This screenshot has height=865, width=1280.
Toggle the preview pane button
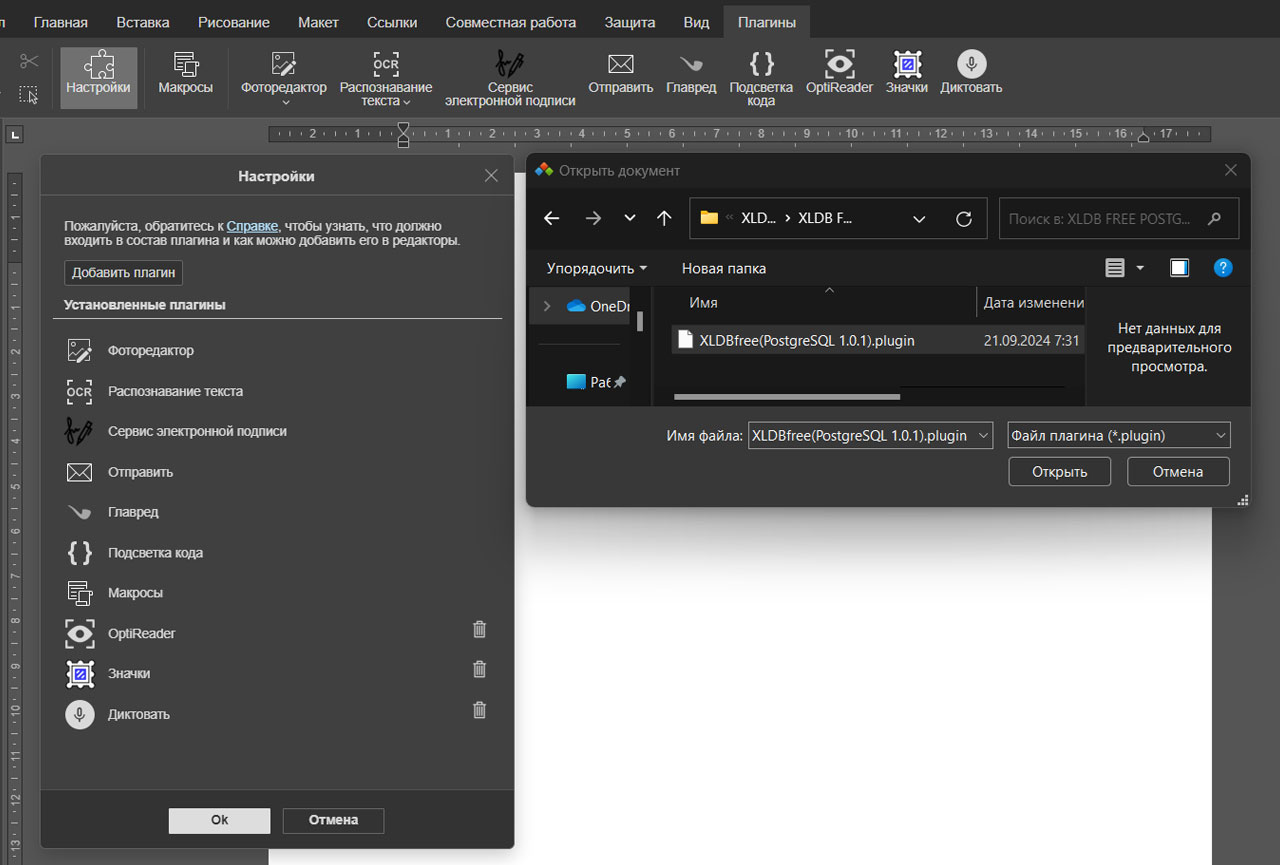(x=1179, y=268)
